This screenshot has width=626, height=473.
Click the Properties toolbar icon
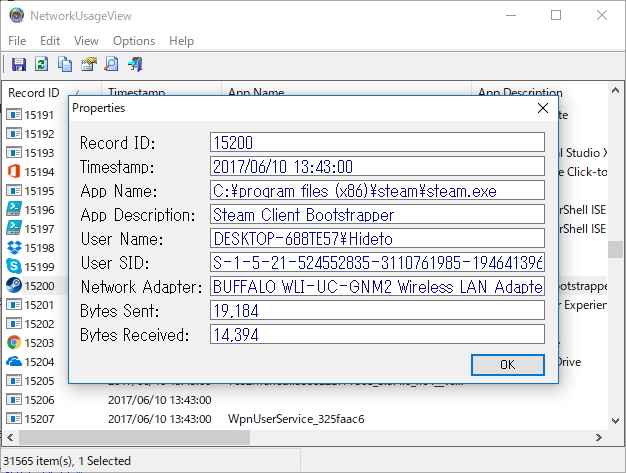(x=89, y=64)
